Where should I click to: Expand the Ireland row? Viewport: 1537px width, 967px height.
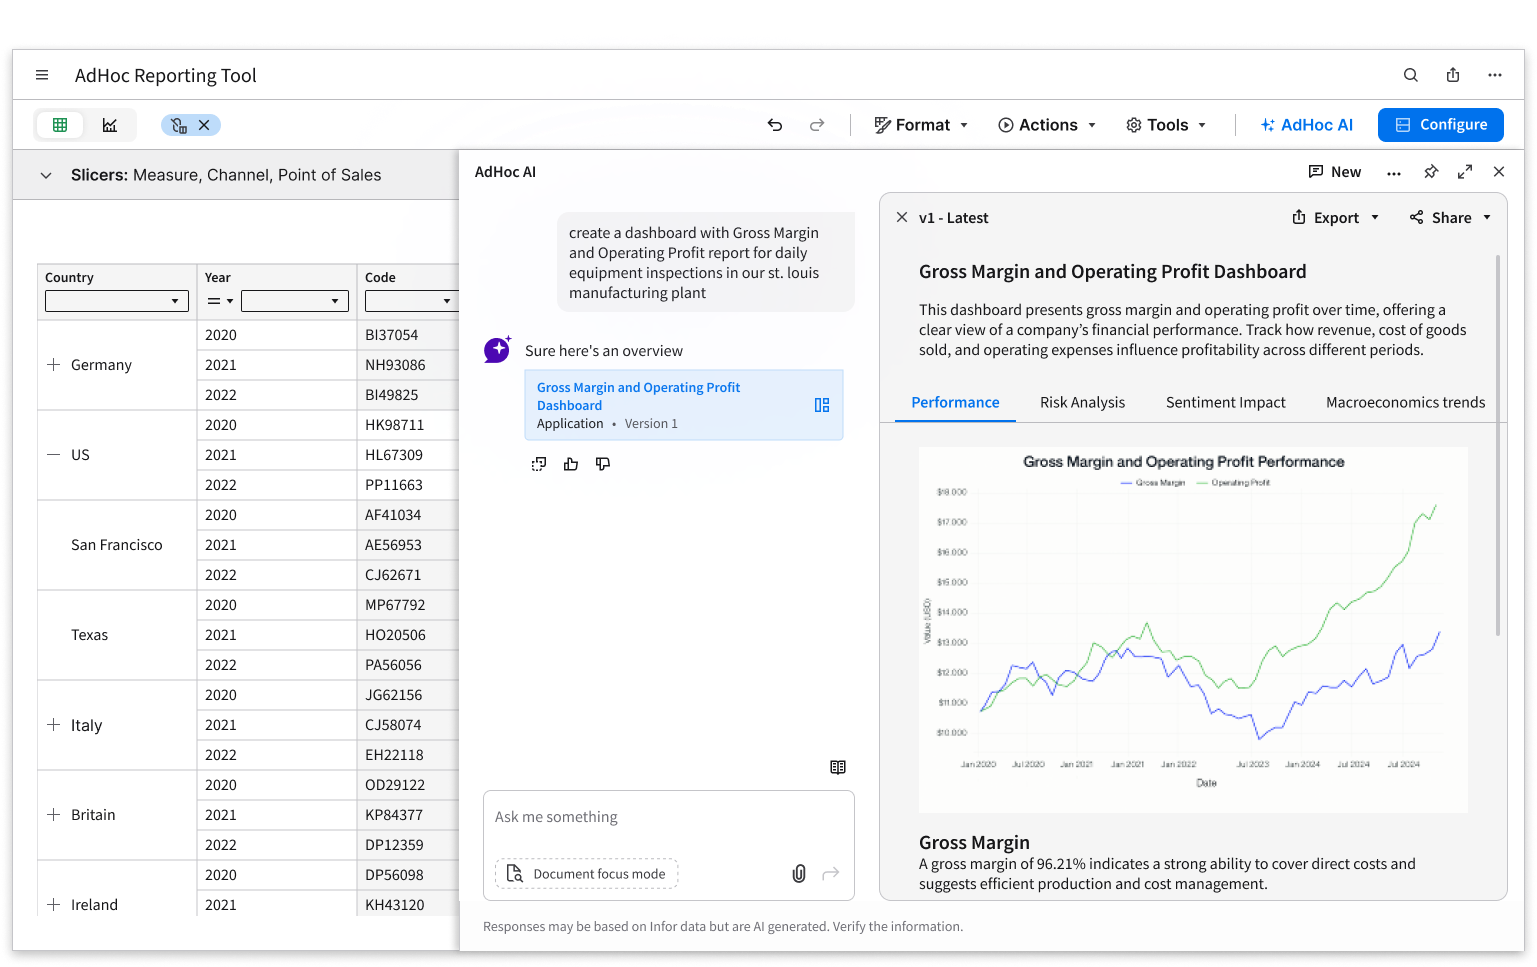click(54, 905)
